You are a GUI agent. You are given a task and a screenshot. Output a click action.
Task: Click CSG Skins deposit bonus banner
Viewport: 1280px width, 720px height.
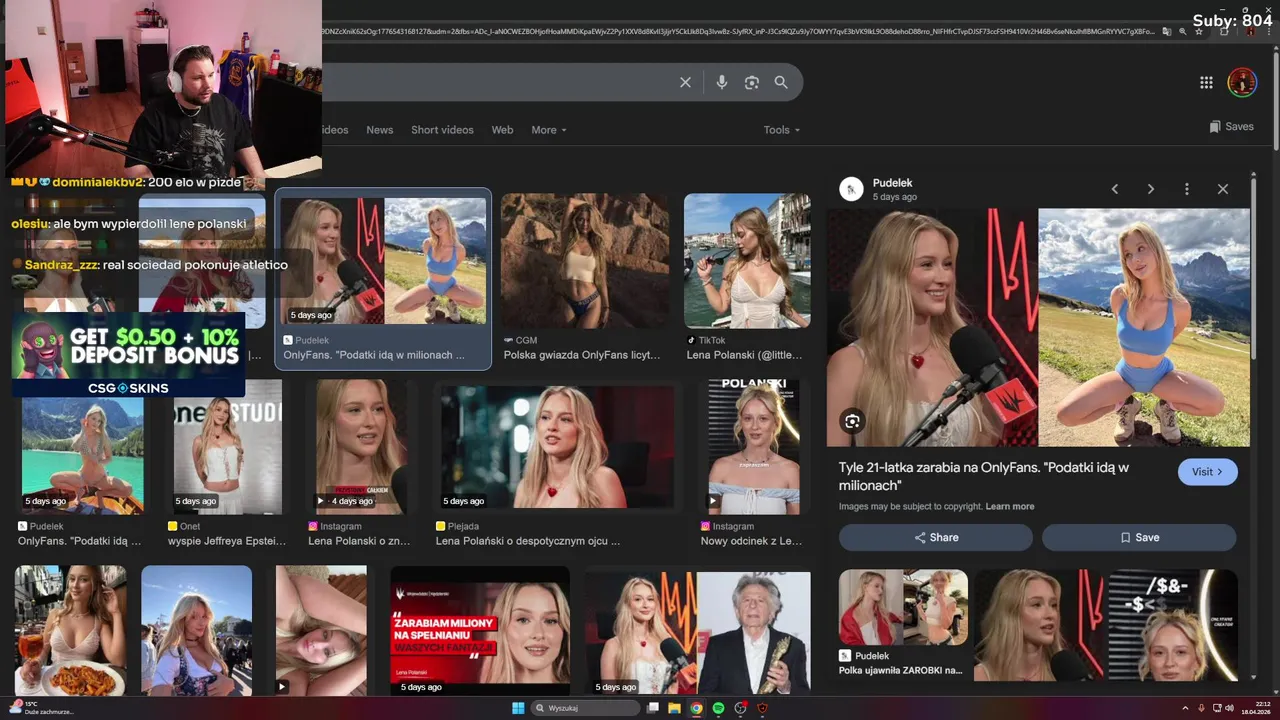127,356
